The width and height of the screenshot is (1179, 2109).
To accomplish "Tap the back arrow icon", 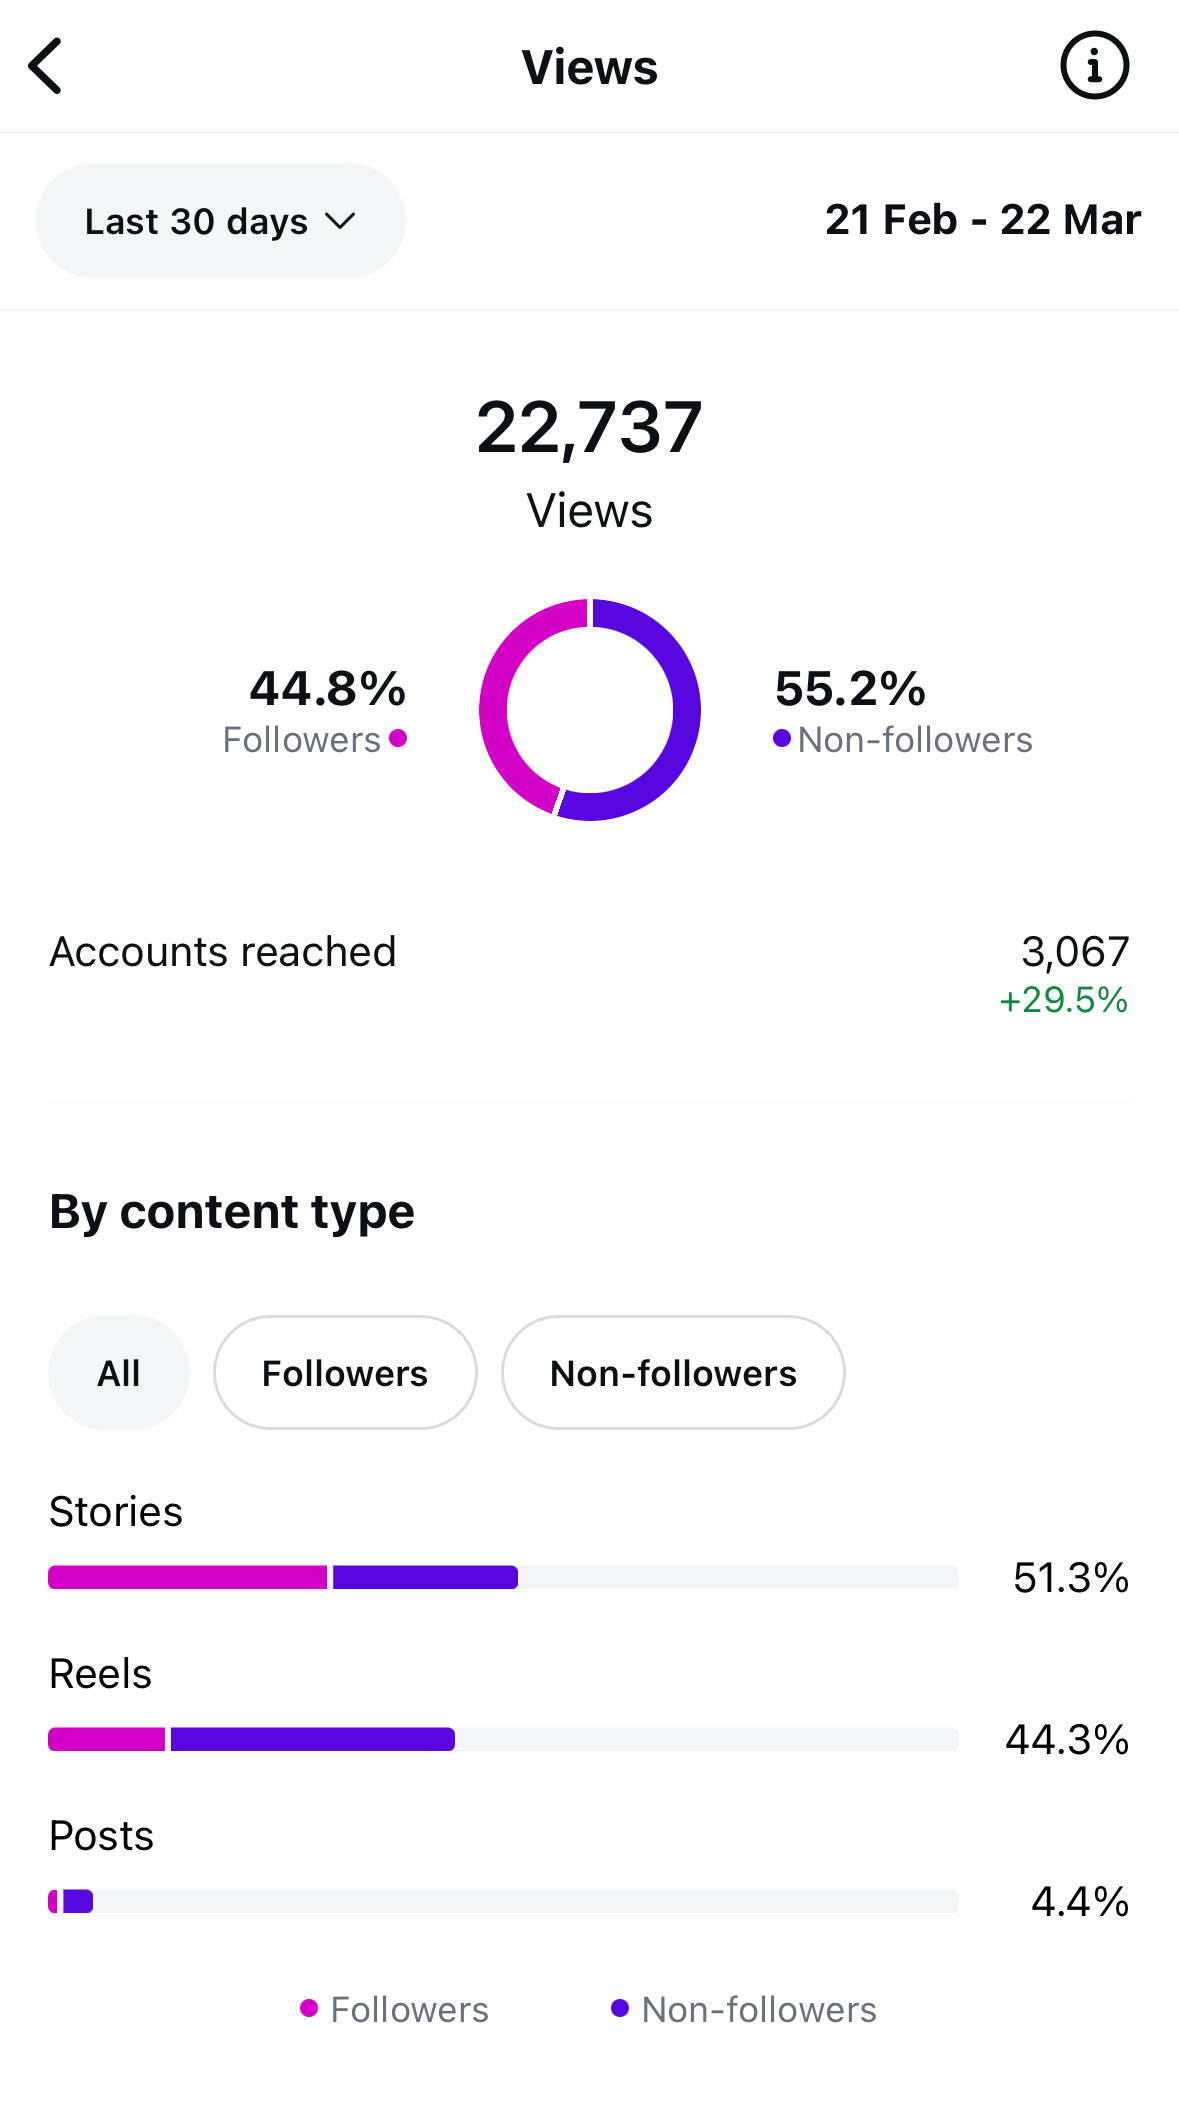I will (46, 67).
